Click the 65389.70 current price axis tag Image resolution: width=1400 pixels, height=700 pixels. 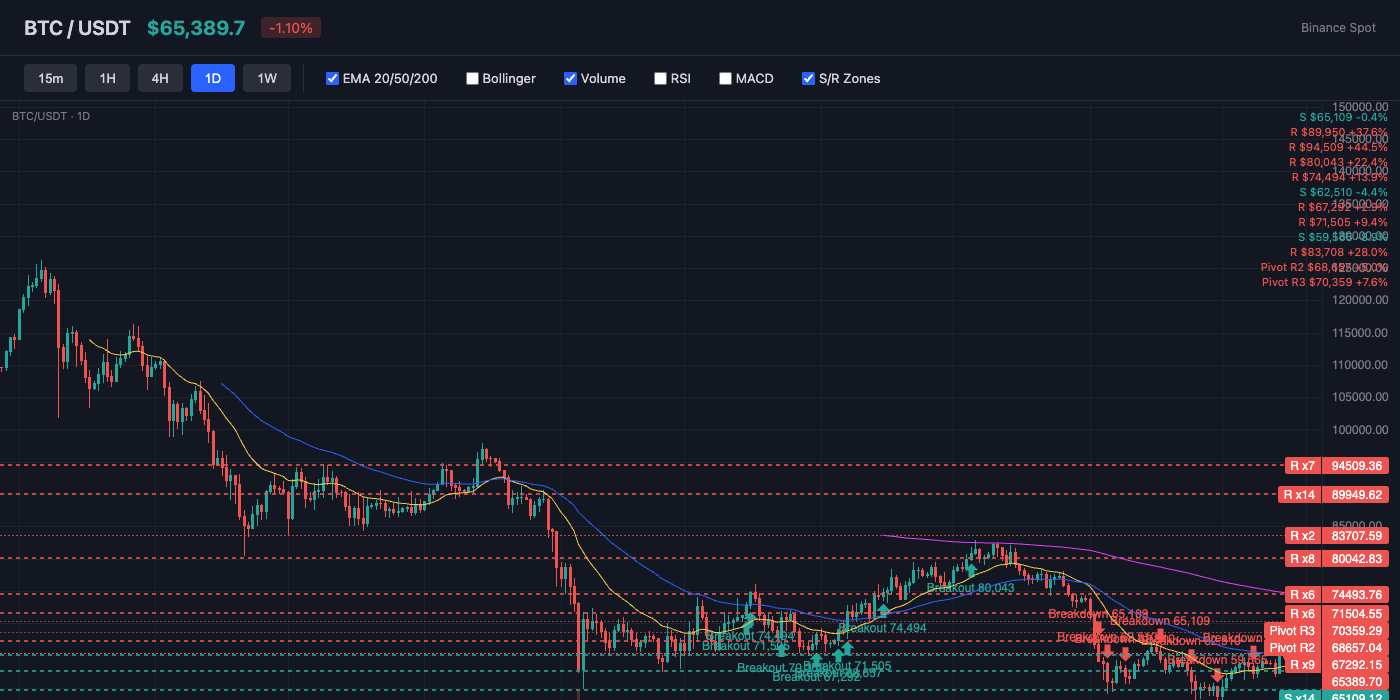[1356, 682]
